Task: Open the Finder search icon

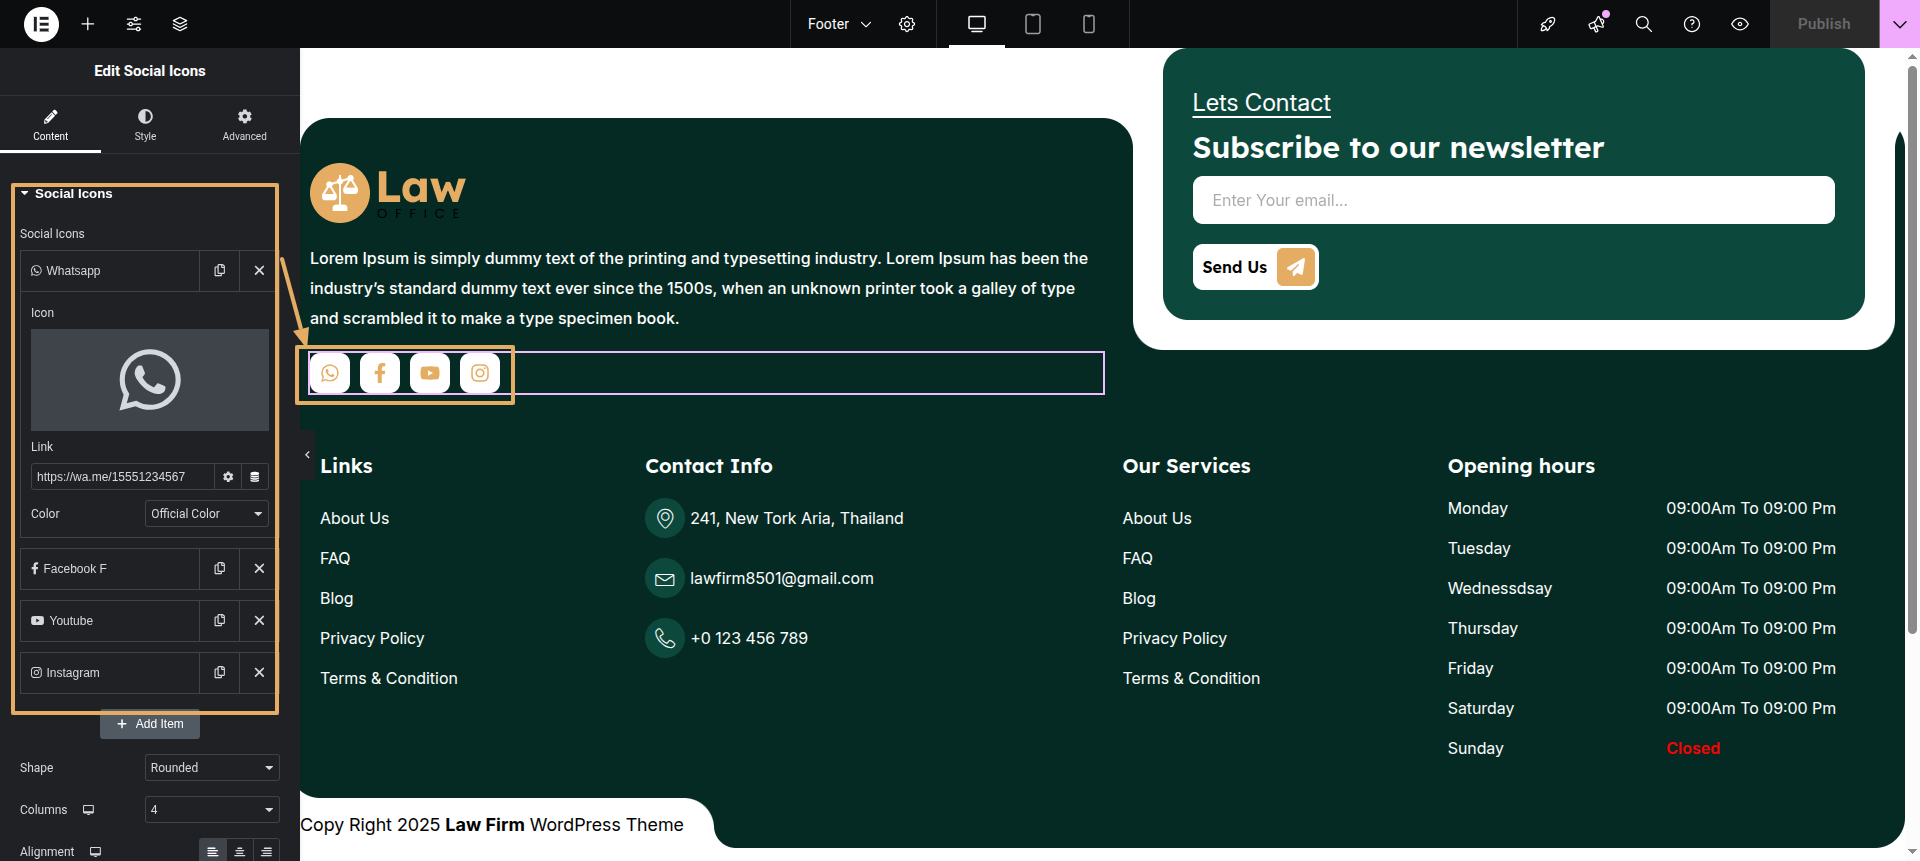Action: (1643, 24)
